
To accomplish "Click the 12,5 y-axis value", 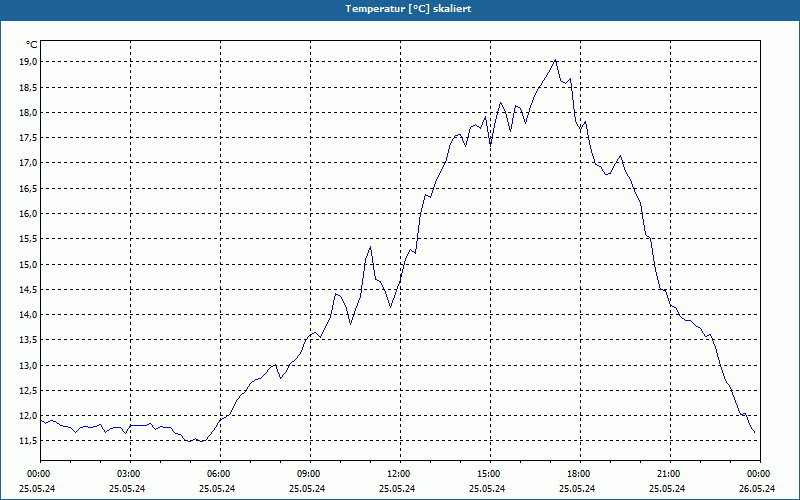I will click(x=29, y=391).
